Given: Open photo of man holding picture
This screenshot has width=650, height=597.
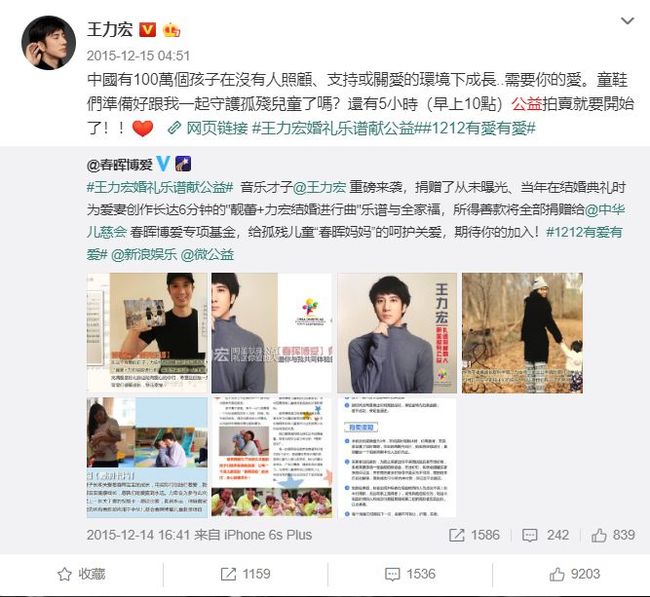Looking at the screenshot, I should (x=147, y=332).
